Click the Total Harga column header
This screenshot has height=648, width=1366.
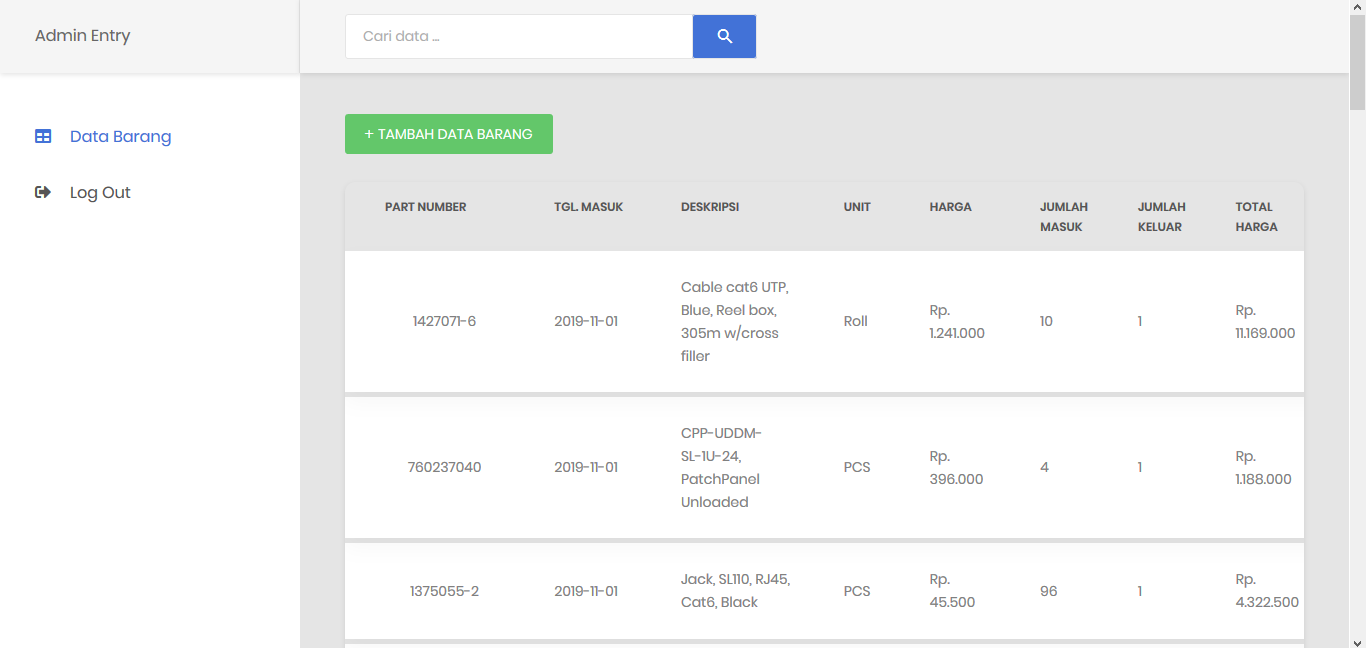tap(1256, 217)
